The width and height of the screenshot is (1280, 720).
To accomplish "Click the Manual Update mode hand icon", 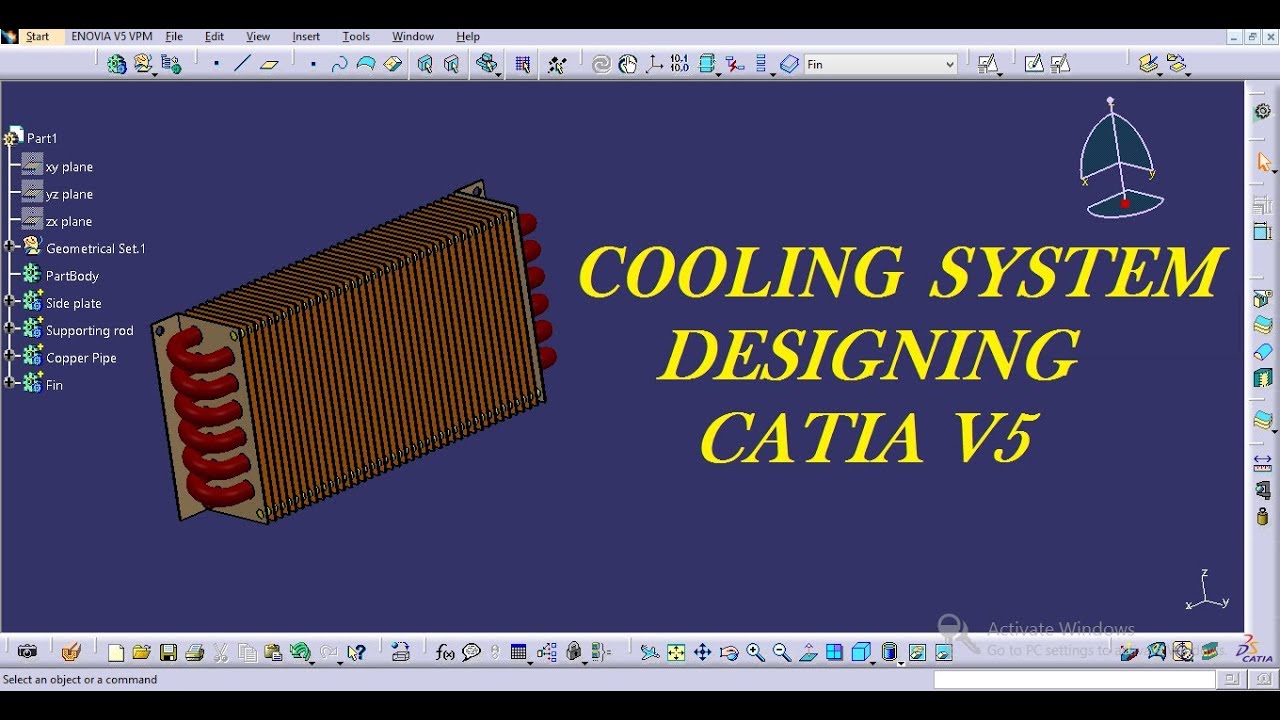I will coord(627,64).
